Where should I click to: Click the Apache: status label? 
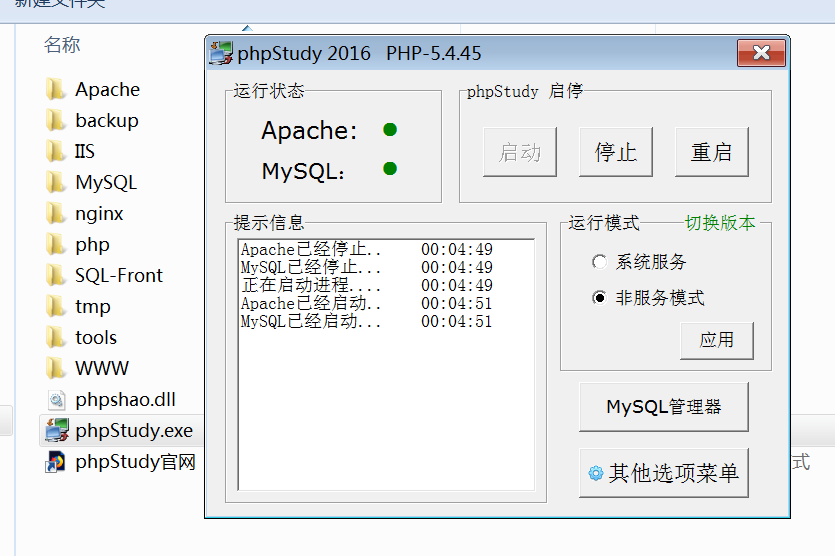[x=309, y=130]
